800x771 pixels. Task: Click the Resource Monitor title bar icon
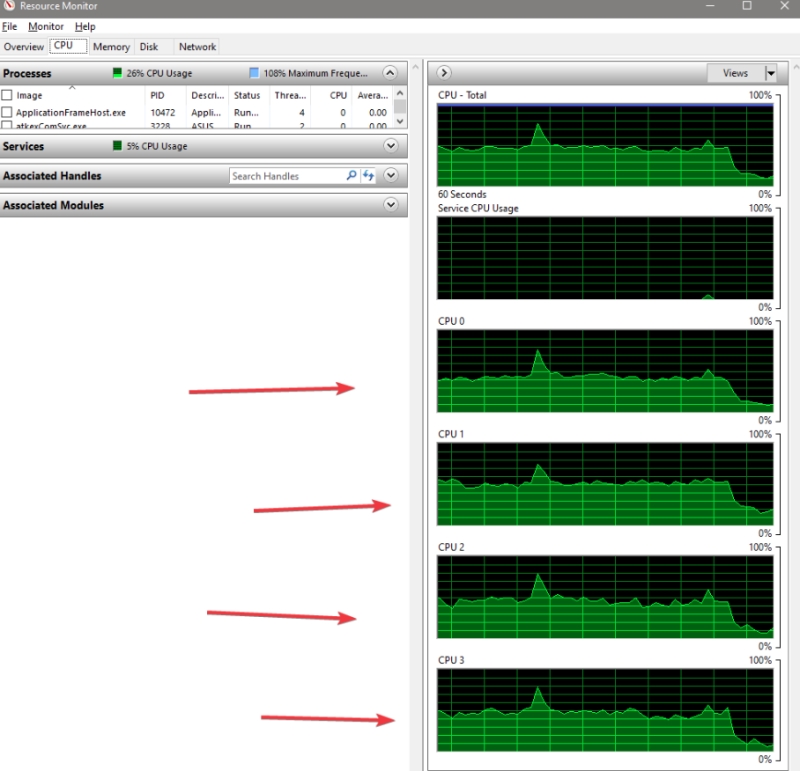pos(9,6)
